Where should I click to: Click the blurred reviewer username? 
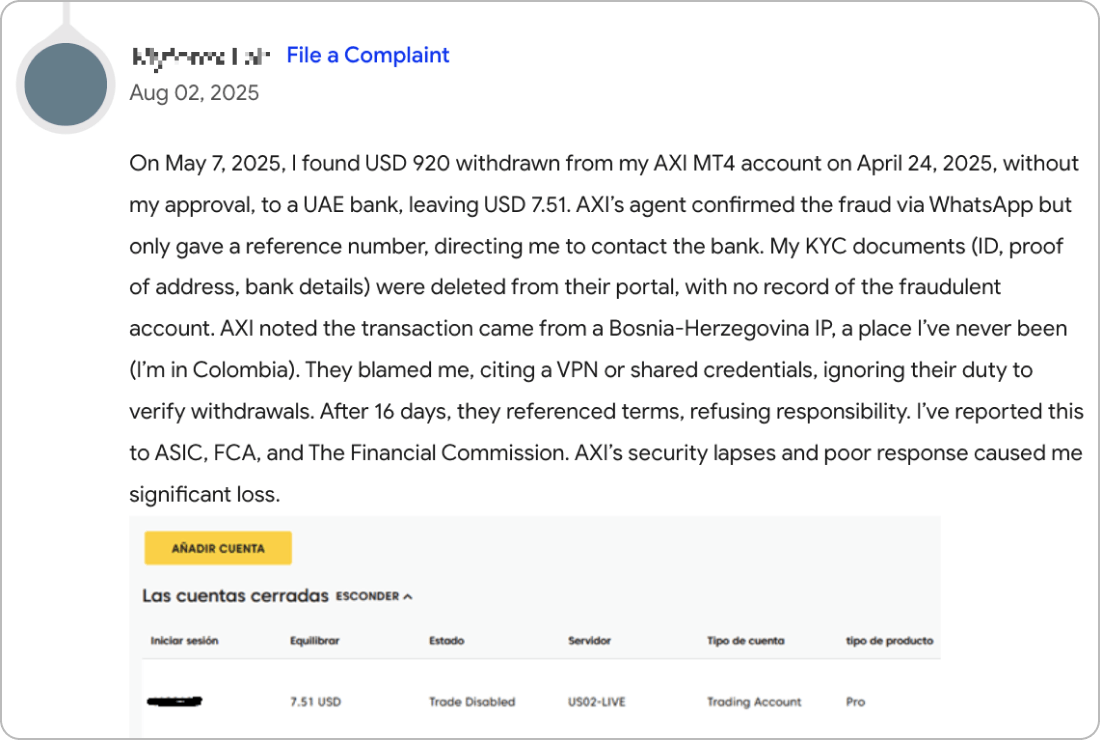tap(201, 56)
